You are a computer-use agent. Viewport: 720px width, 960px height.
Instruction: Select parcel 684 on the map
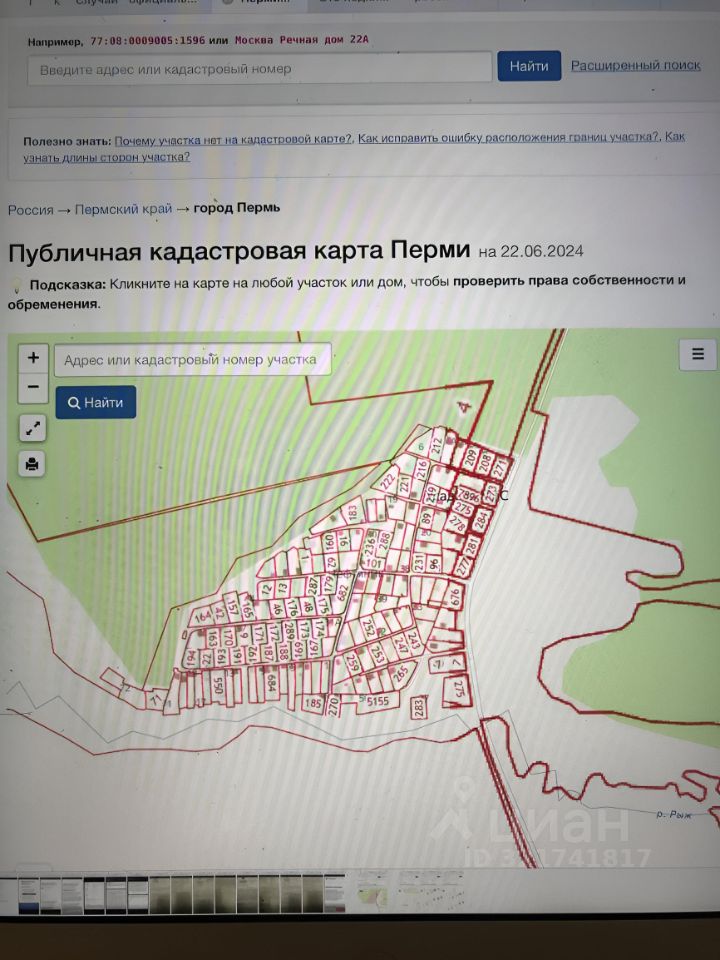click(271, 683)
